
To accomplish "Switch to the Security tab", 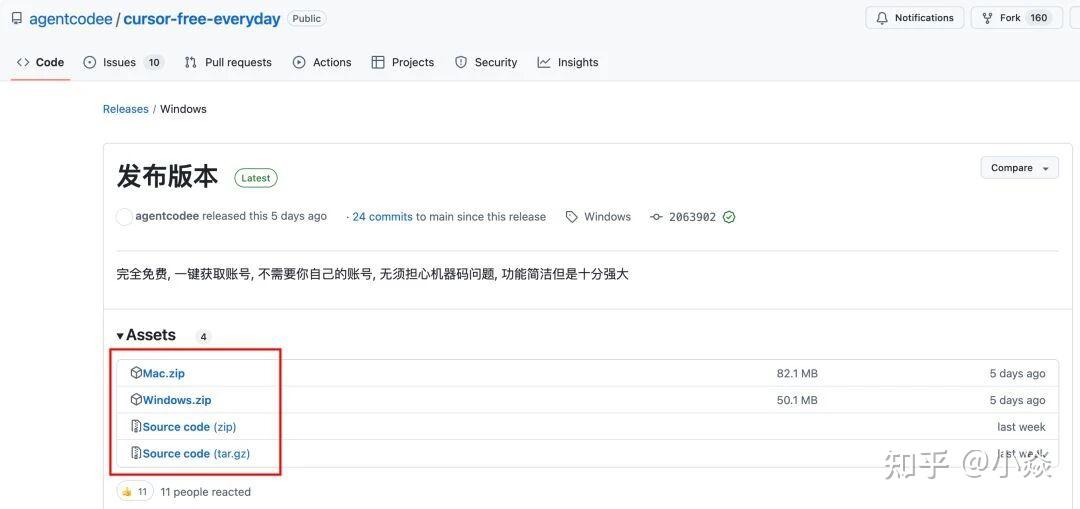I will click(x=486, y=62).
